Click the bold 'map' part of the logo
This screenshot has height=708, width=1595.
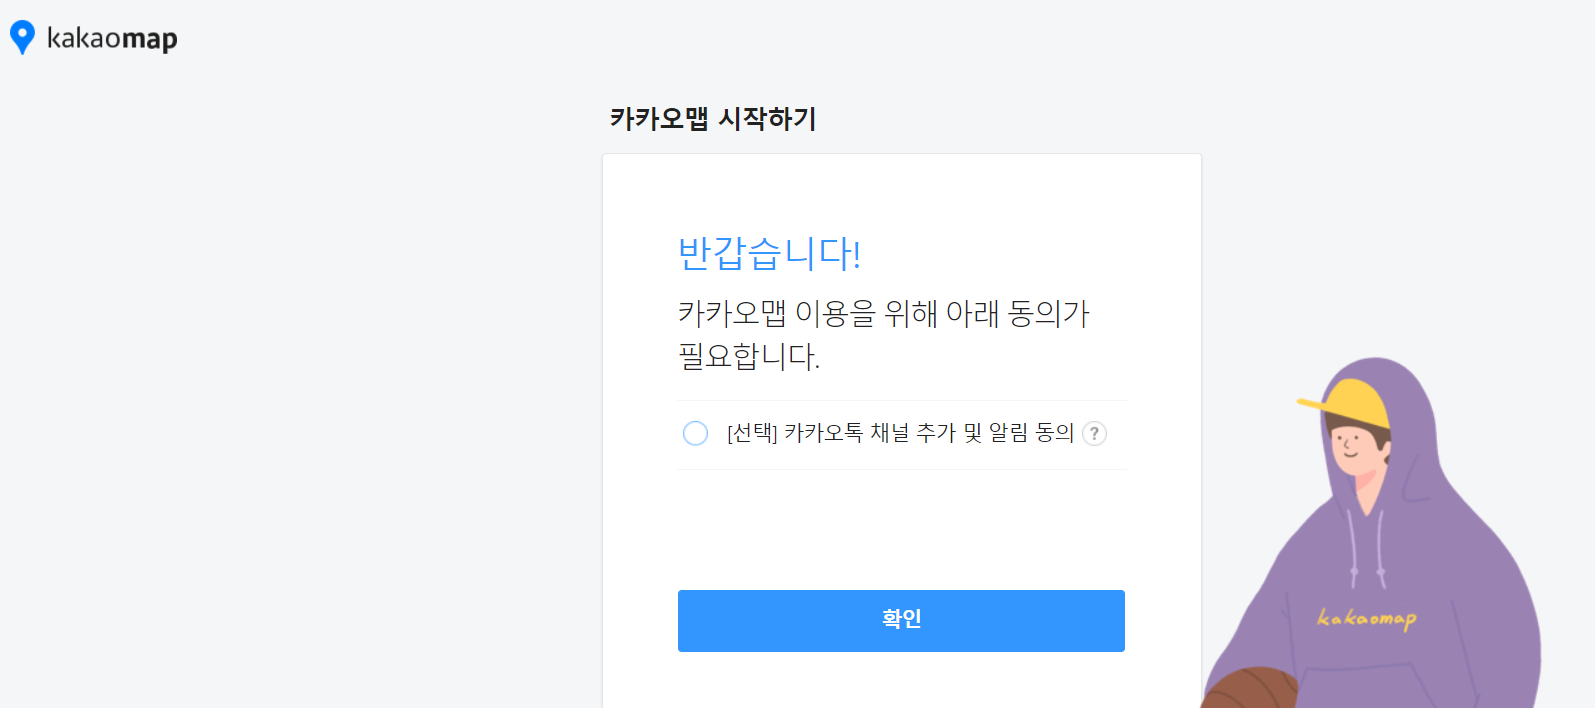tap(149, 40)
